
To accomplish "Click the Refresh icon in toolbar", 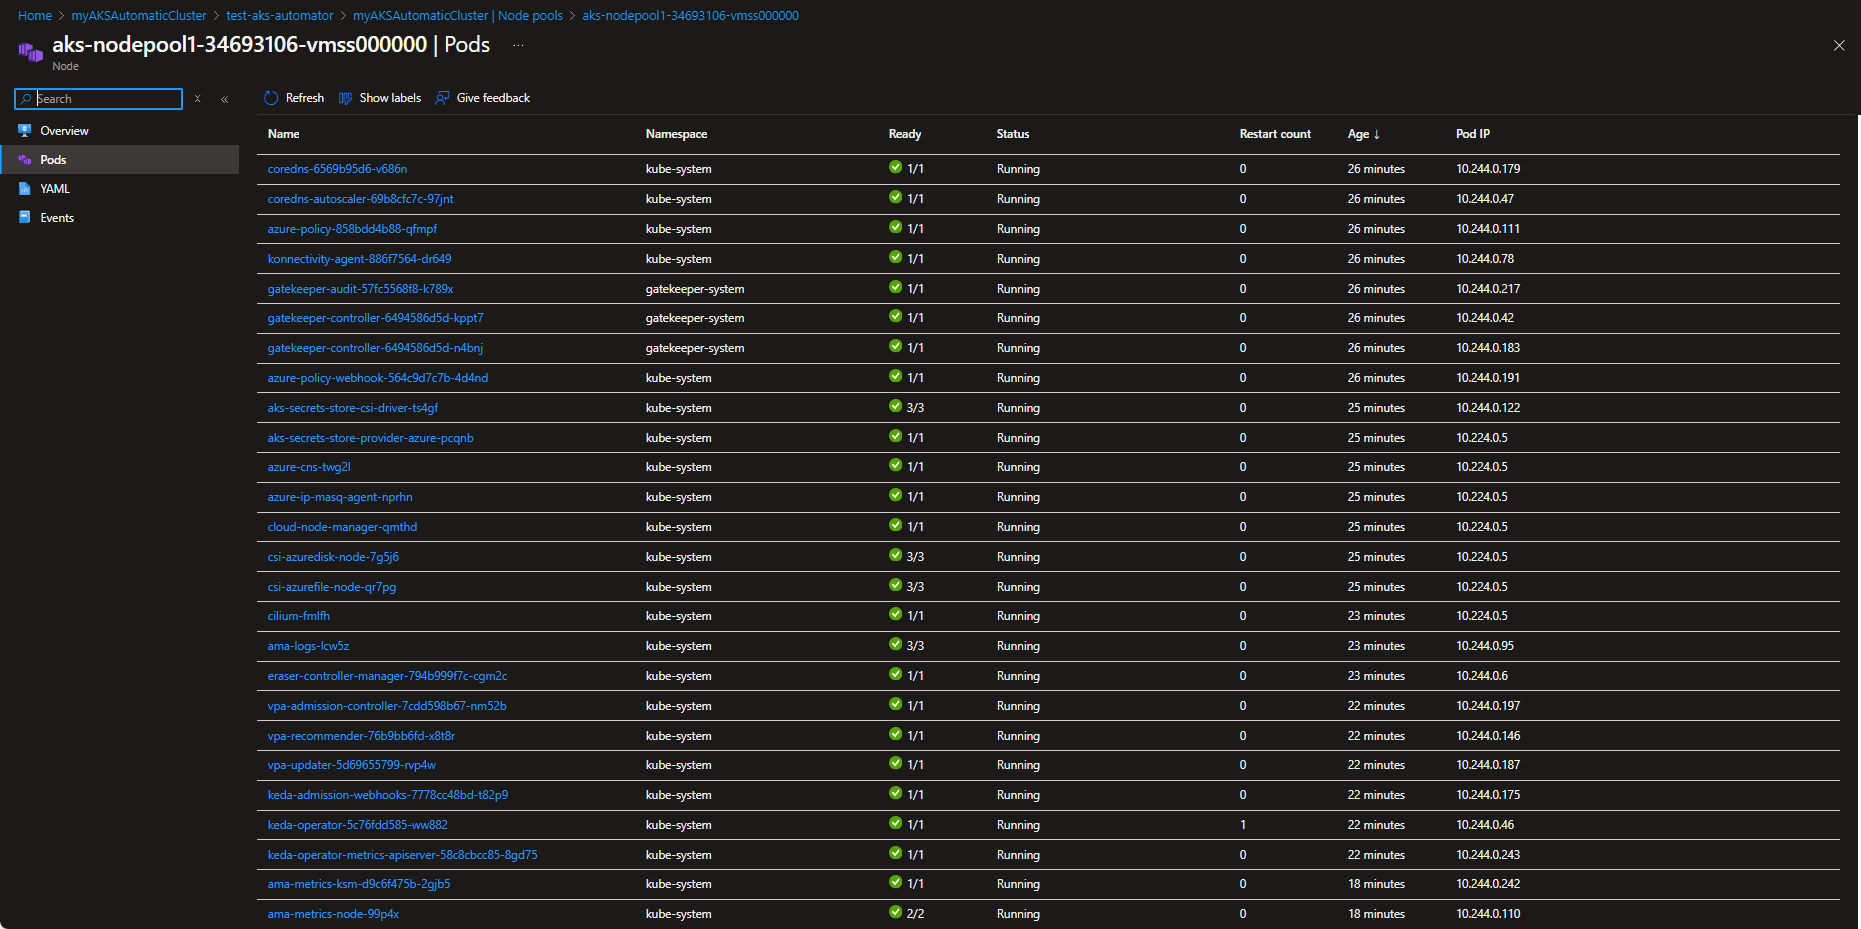I will [x=271, y=98].
